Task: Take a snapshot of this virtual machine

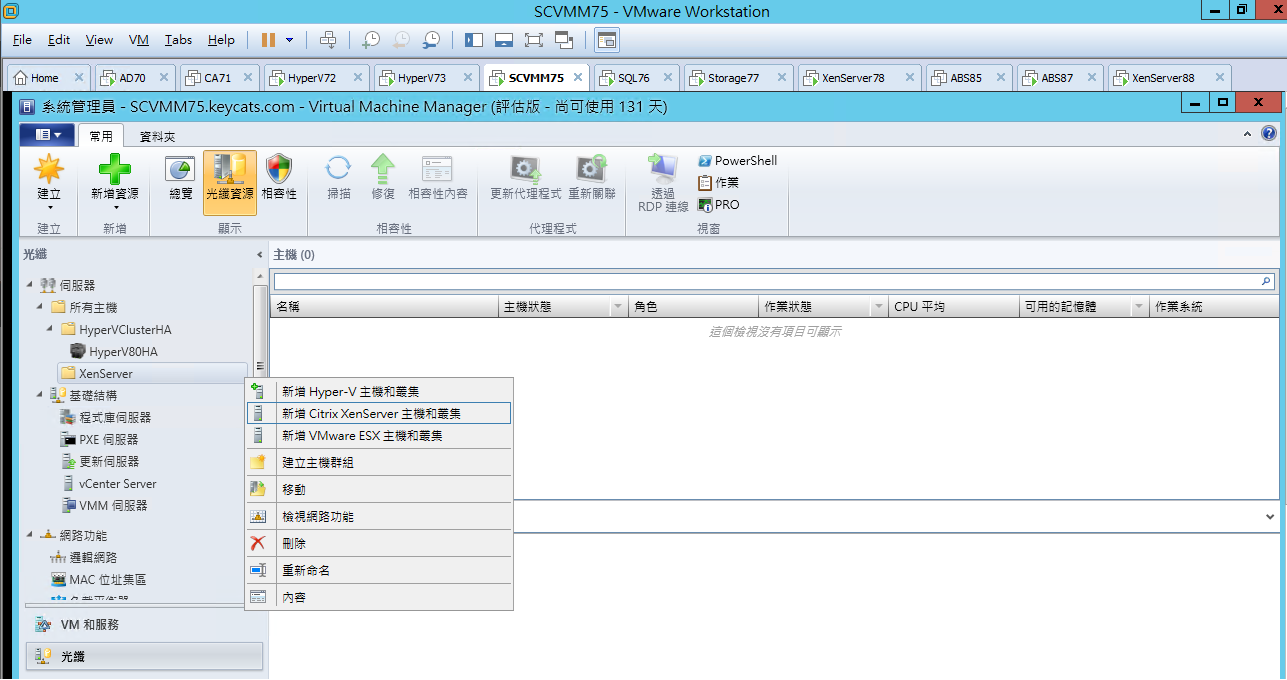Action: point(371,40)
